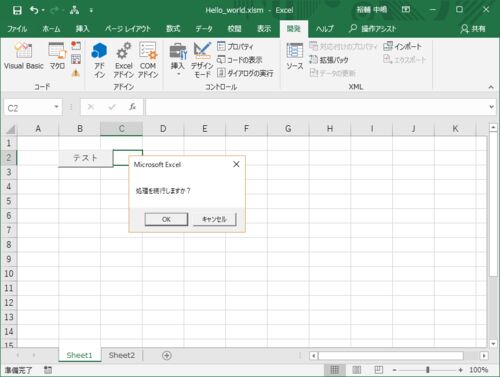
Task: Click horizontal scrollbar right arrow
Action: 484,356
